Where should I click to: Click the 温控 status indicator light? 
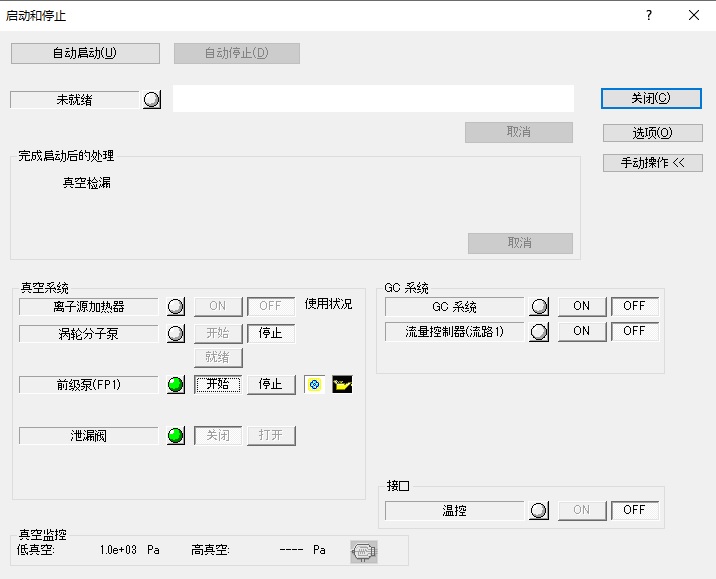pyautogui.click(x=540, y=511)
